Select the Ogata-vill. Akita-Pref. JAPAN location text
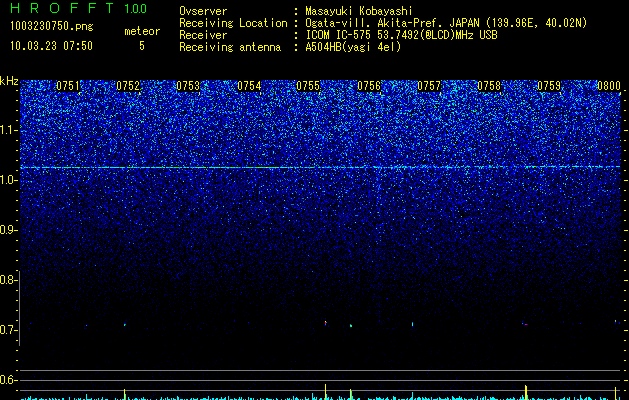This screenshot has width=629, height=400. [x=446, y=23]
